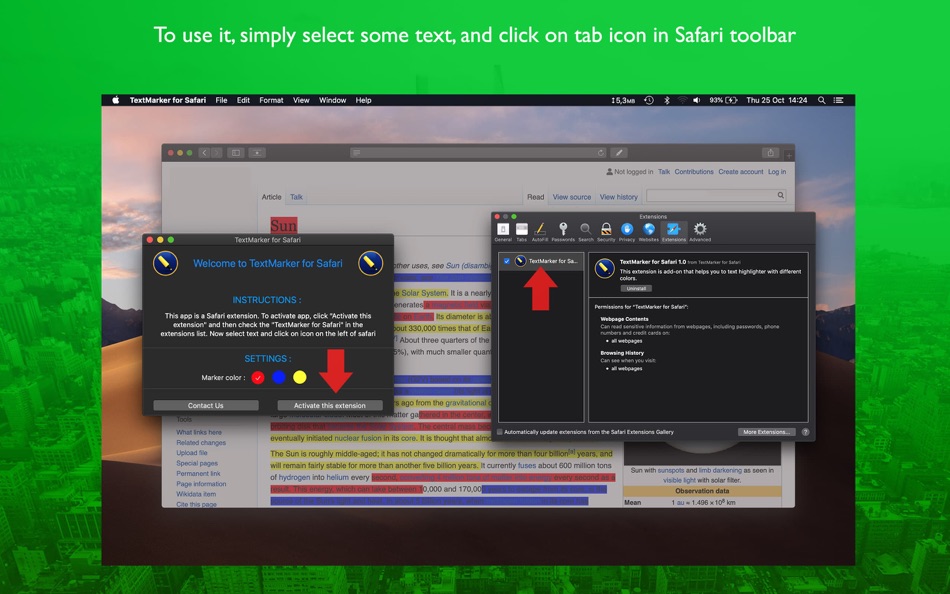The image size is (950, 594).
Task: Open Spotlight search in menu bar
Action: tap(821, 100)
